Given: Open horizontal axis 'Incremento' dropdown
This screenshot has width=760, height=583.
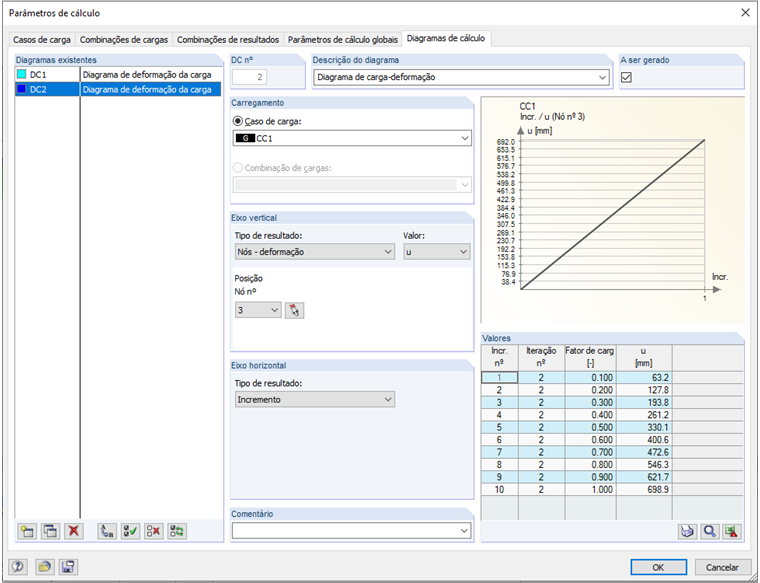Looking at the screenshot, I should [x=315, y=399].
